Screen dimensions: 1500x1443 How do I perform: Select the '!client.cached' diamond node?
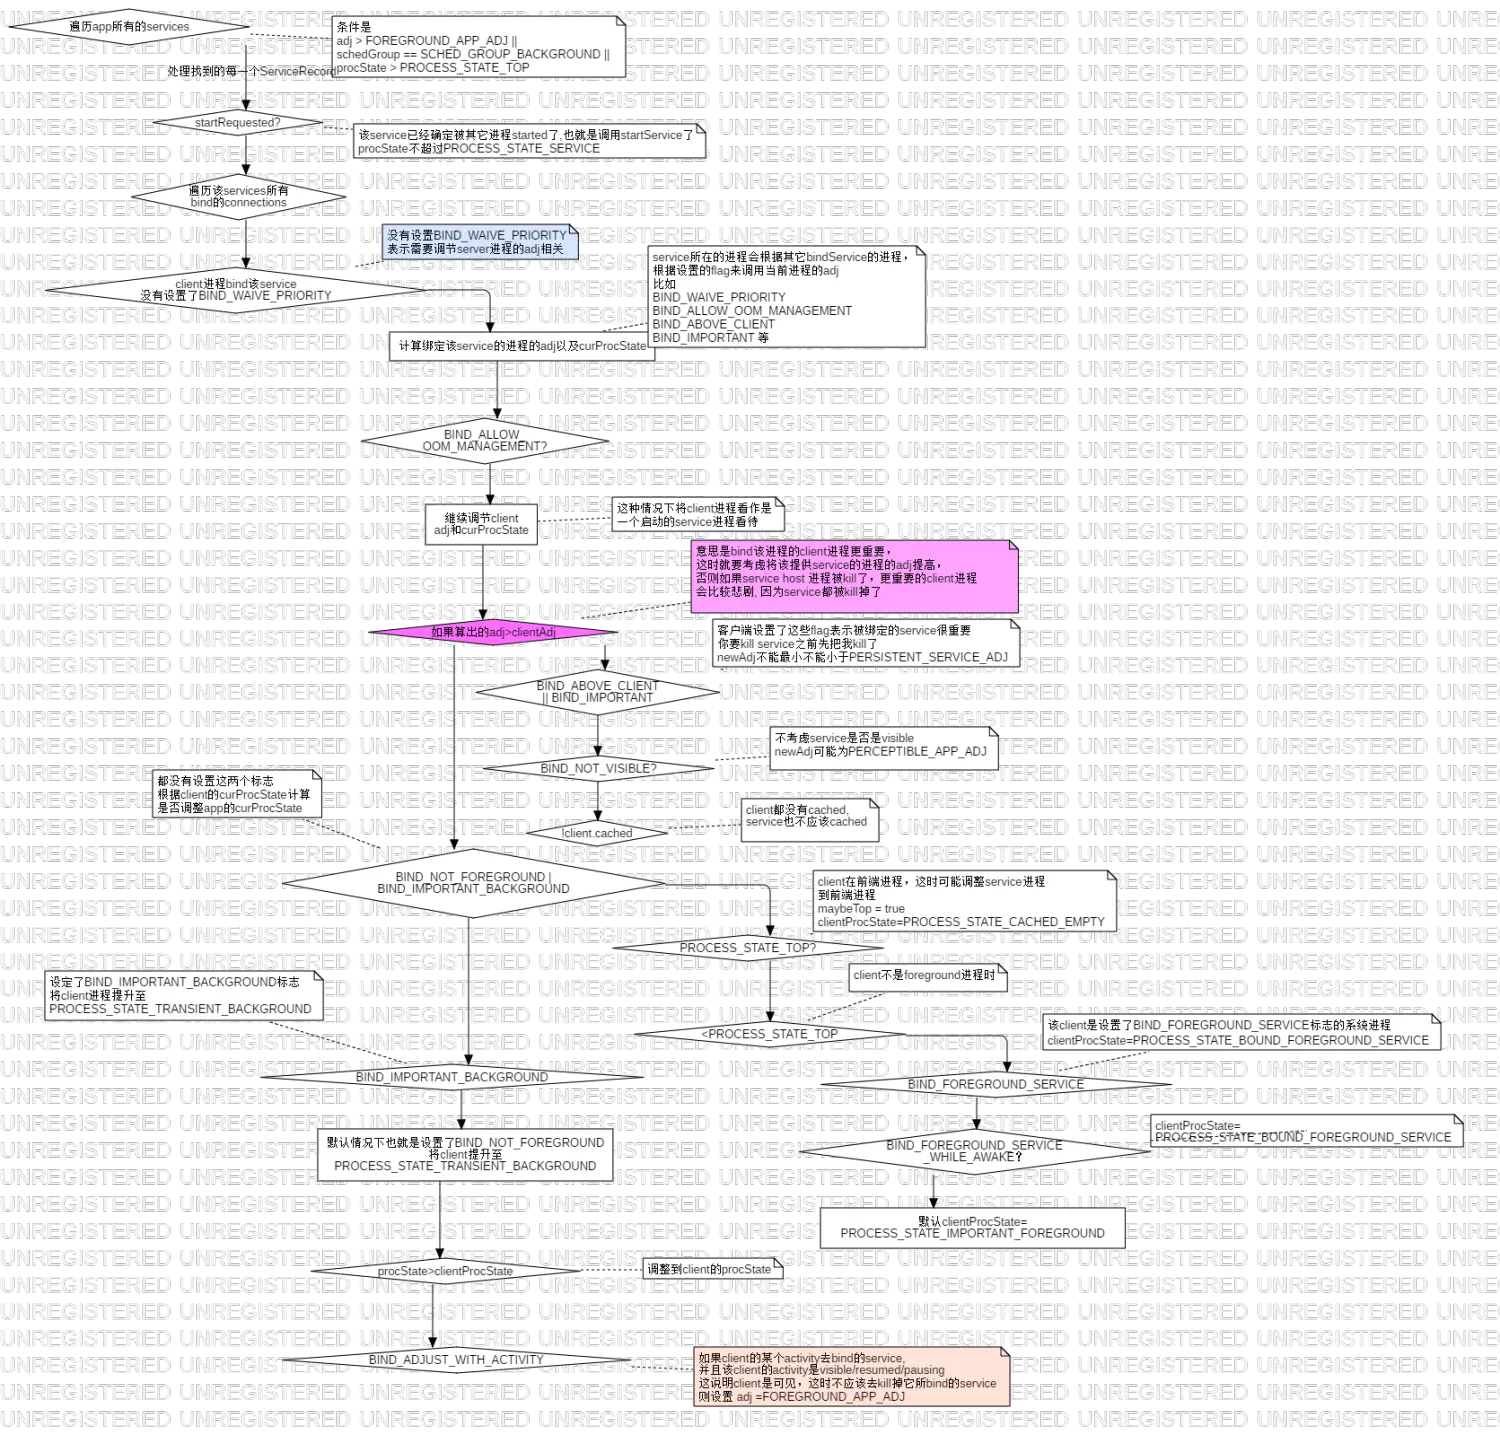(x=597, y=833)
